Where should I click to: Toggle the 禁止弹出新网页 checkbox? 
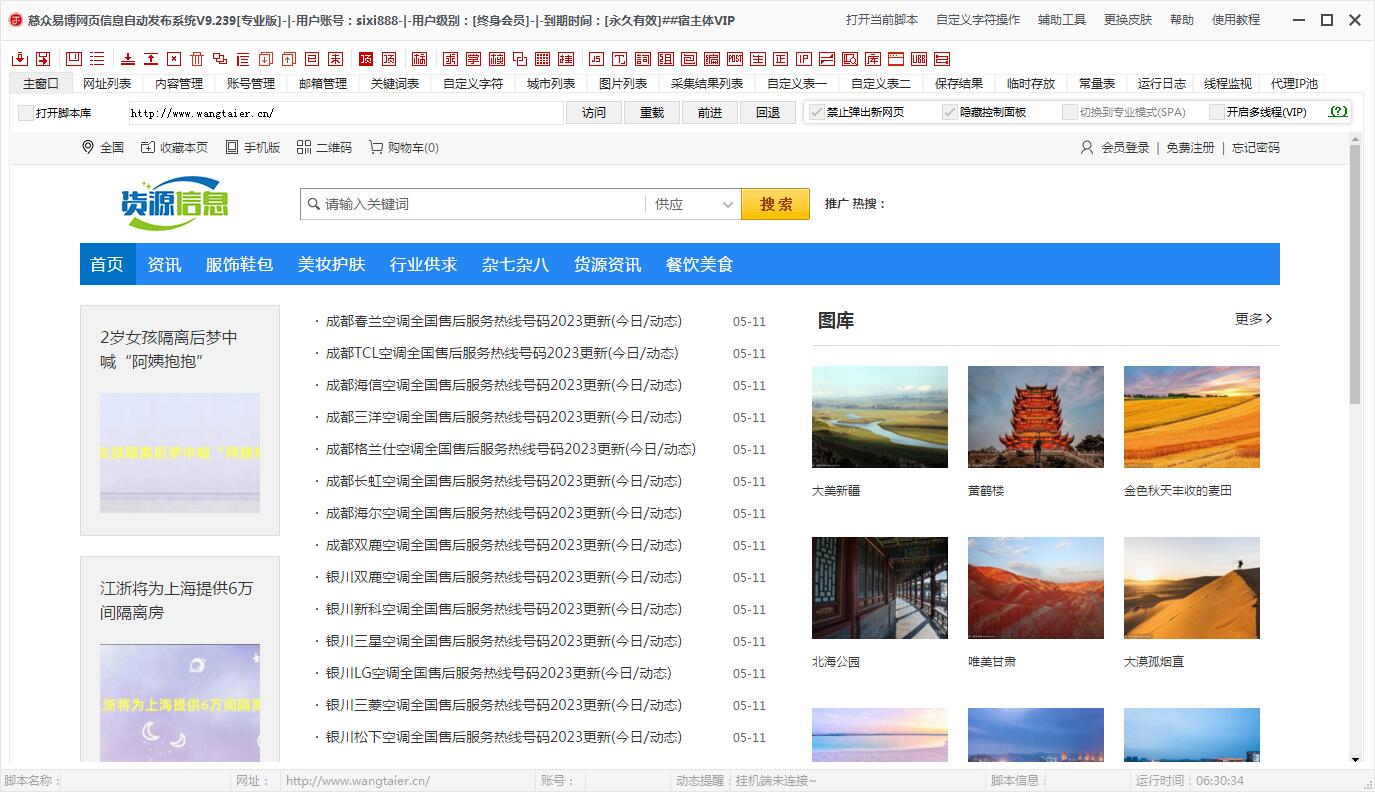(817, 112)
